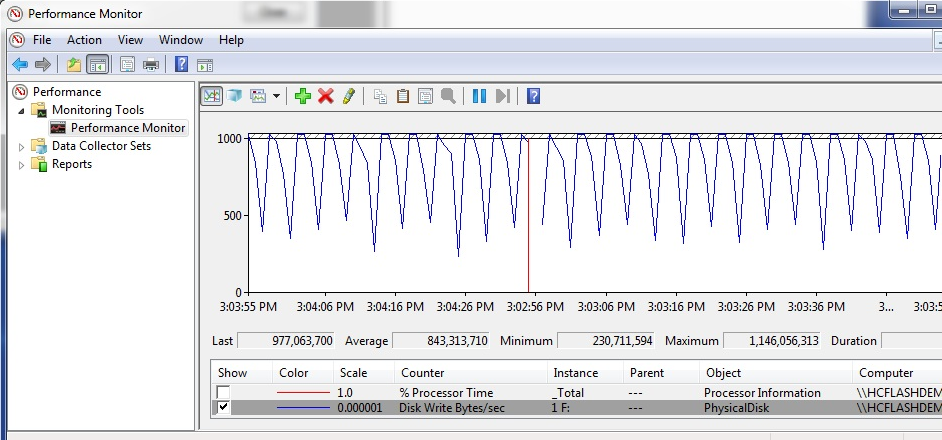Viewport: 942px width, 440px height.
Task: Click the up one level folder icon
Action: [x=74, y=64]
